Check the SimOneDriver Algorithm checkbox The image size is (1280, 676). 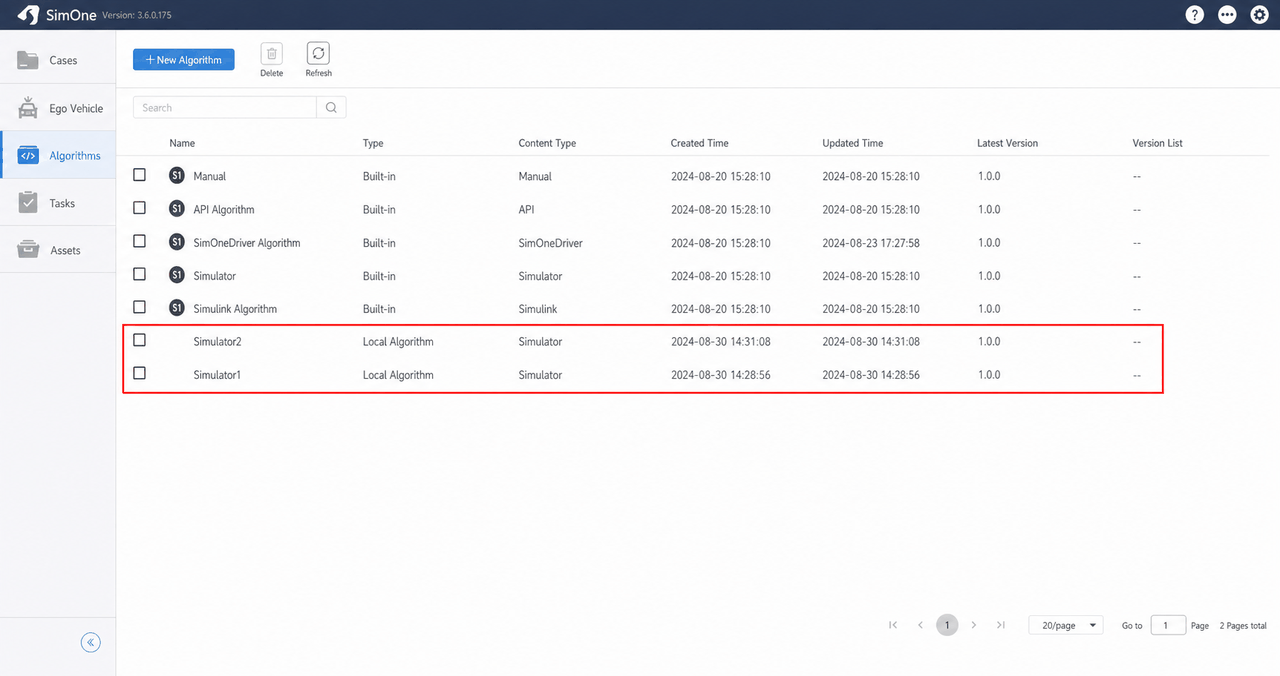pyautogui.click(x=139, y=241)
